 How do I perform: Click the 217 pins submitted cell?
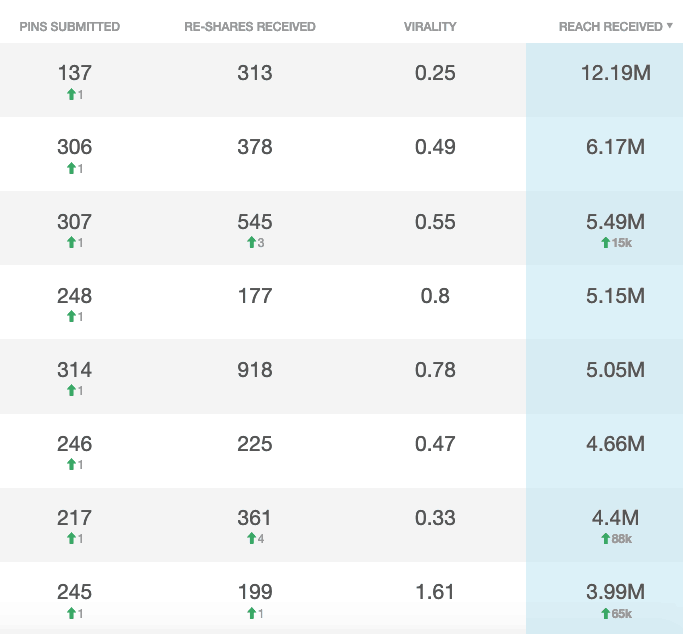[74, 518]
